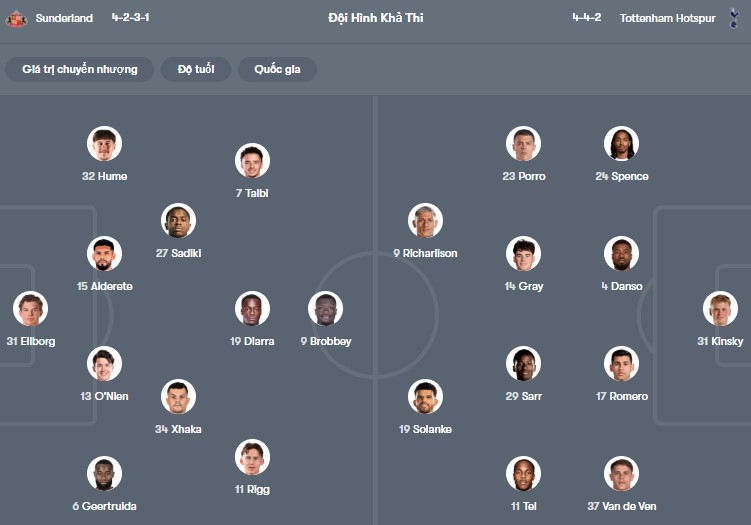
Task: Click the 23 Porro name label
Action: click(524, 176)
